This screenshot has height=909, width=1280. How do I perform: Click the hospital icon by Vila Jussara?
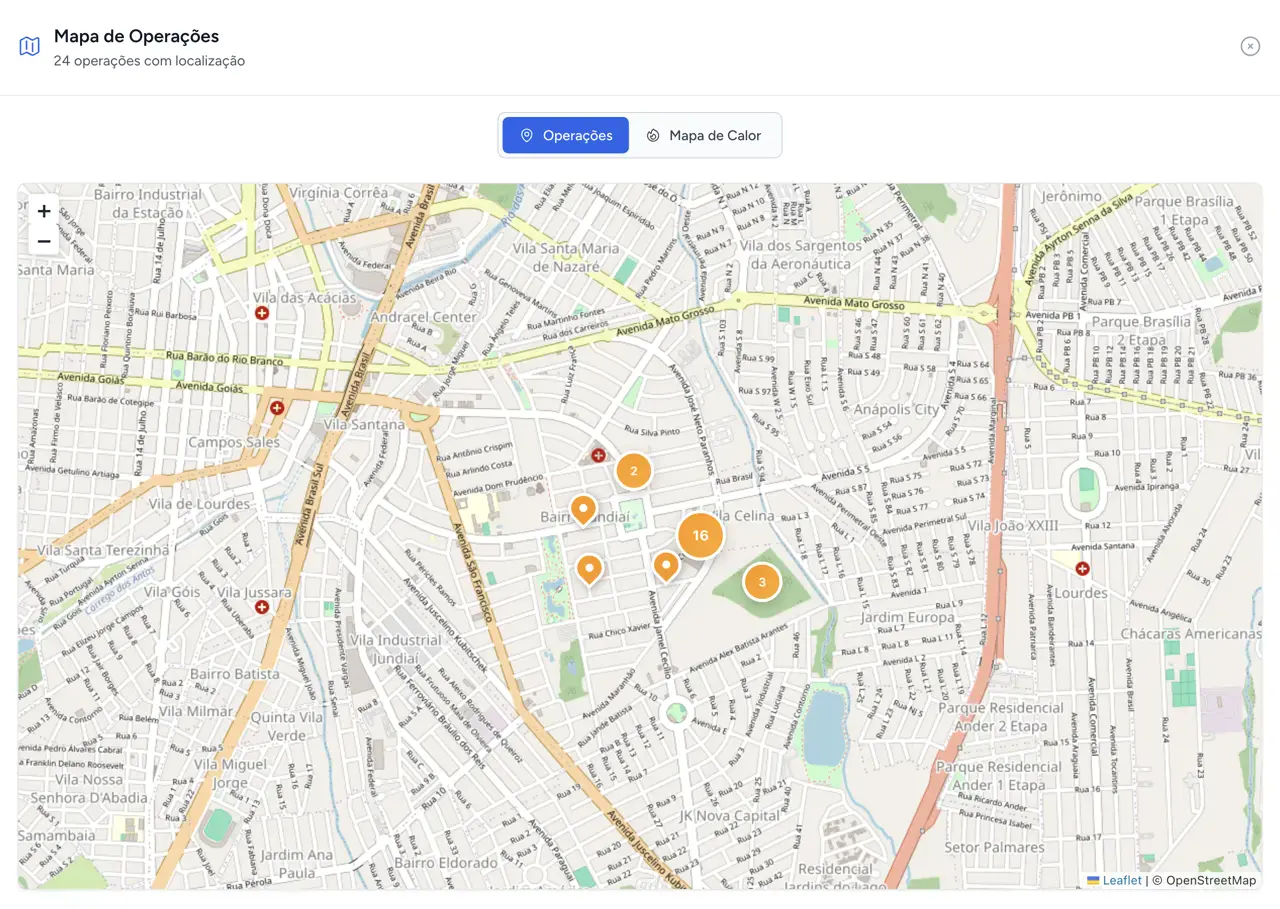262,606
